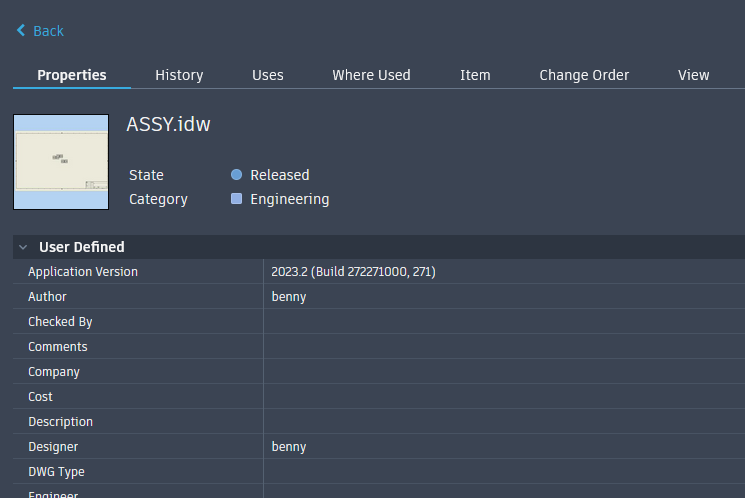Collapse the User Defined section
The image size is (745, 498).
pyautogui.click(x=23, y=247)
